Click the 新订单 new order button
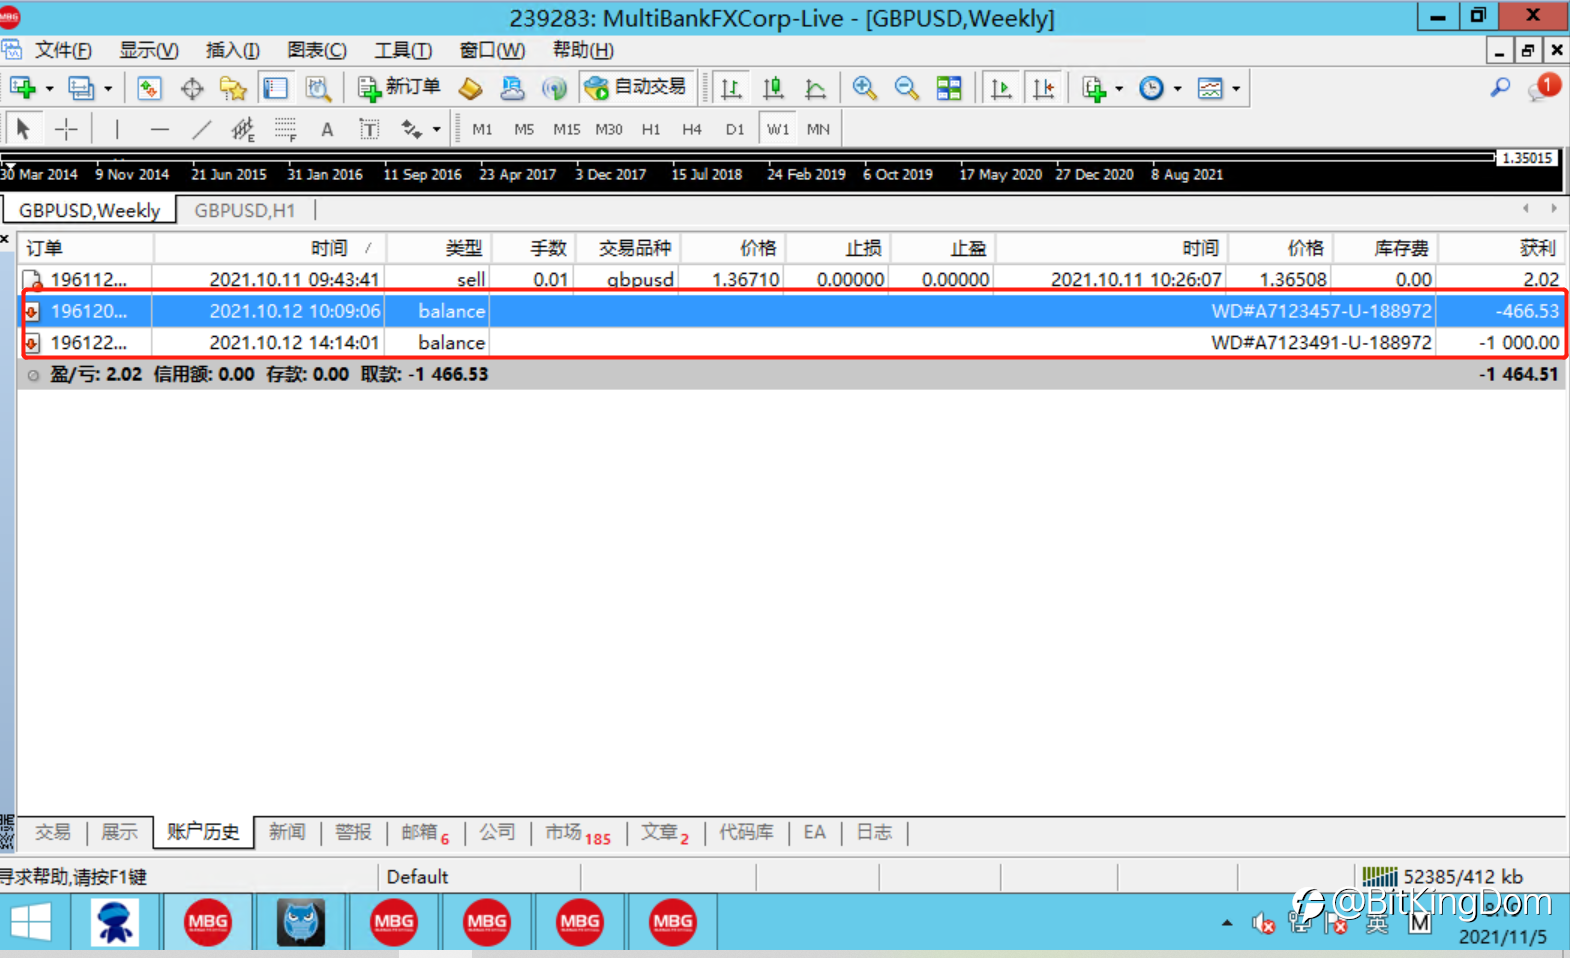 [x=399, y=88]
